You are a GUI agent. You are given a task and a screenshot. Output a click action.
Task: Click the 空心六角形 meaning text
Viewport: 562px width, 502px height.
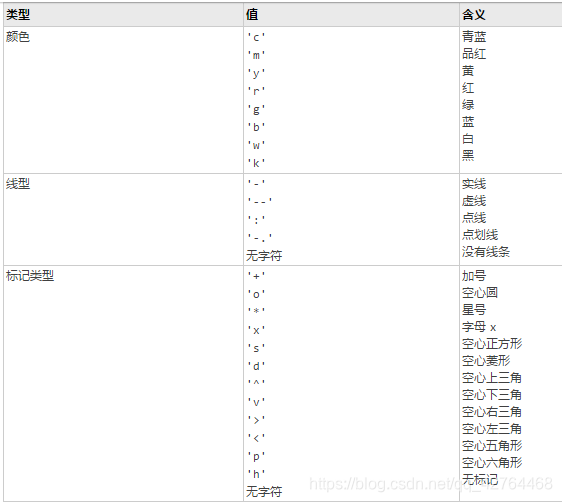coord(492,463)
